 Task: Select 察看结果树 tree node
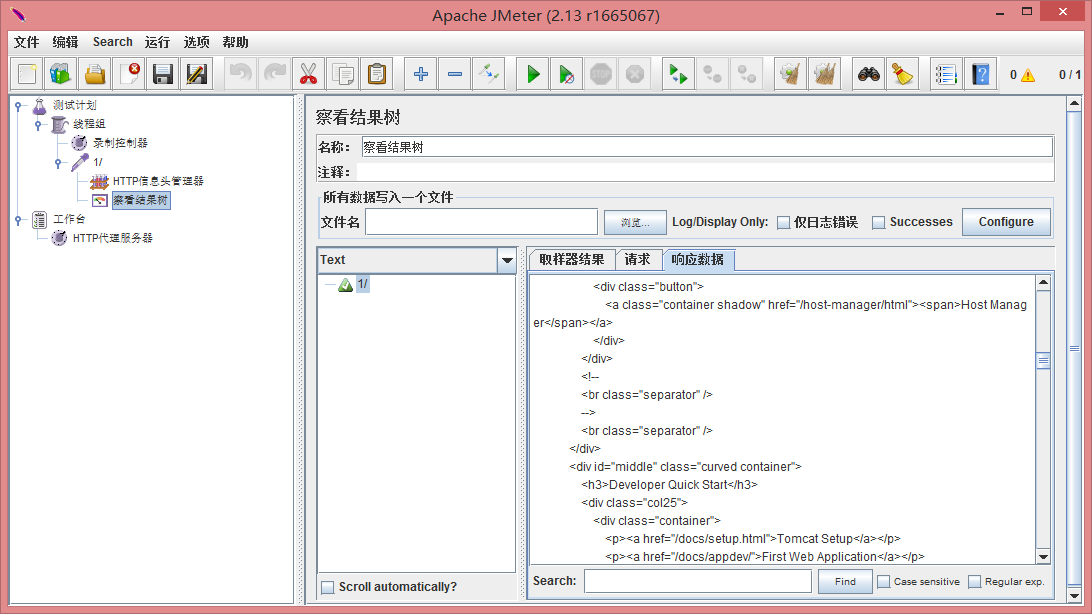pos(141,200)
